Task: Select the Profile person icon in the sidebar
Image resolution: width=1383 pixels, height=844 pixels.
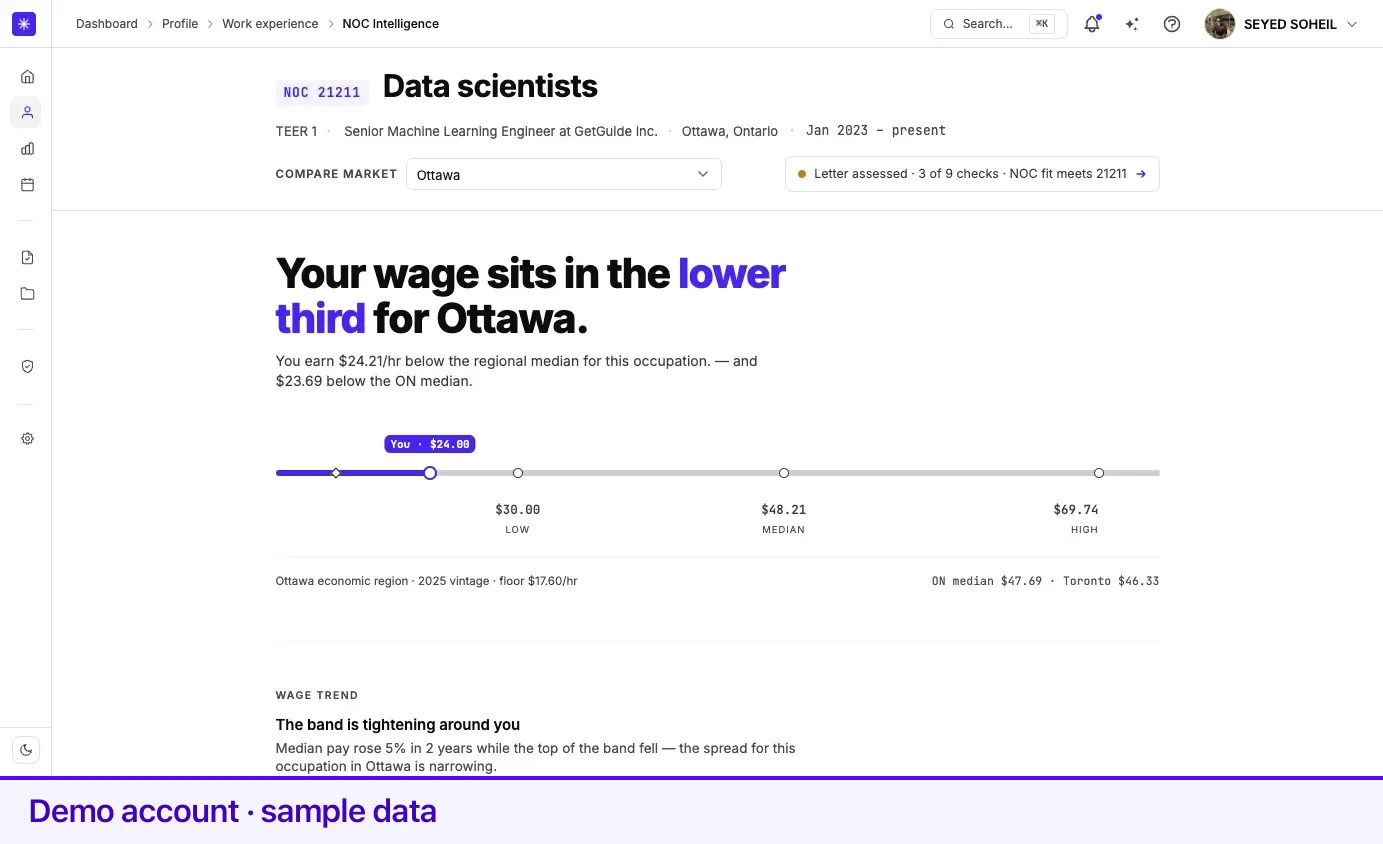Action: pos(27,113)
